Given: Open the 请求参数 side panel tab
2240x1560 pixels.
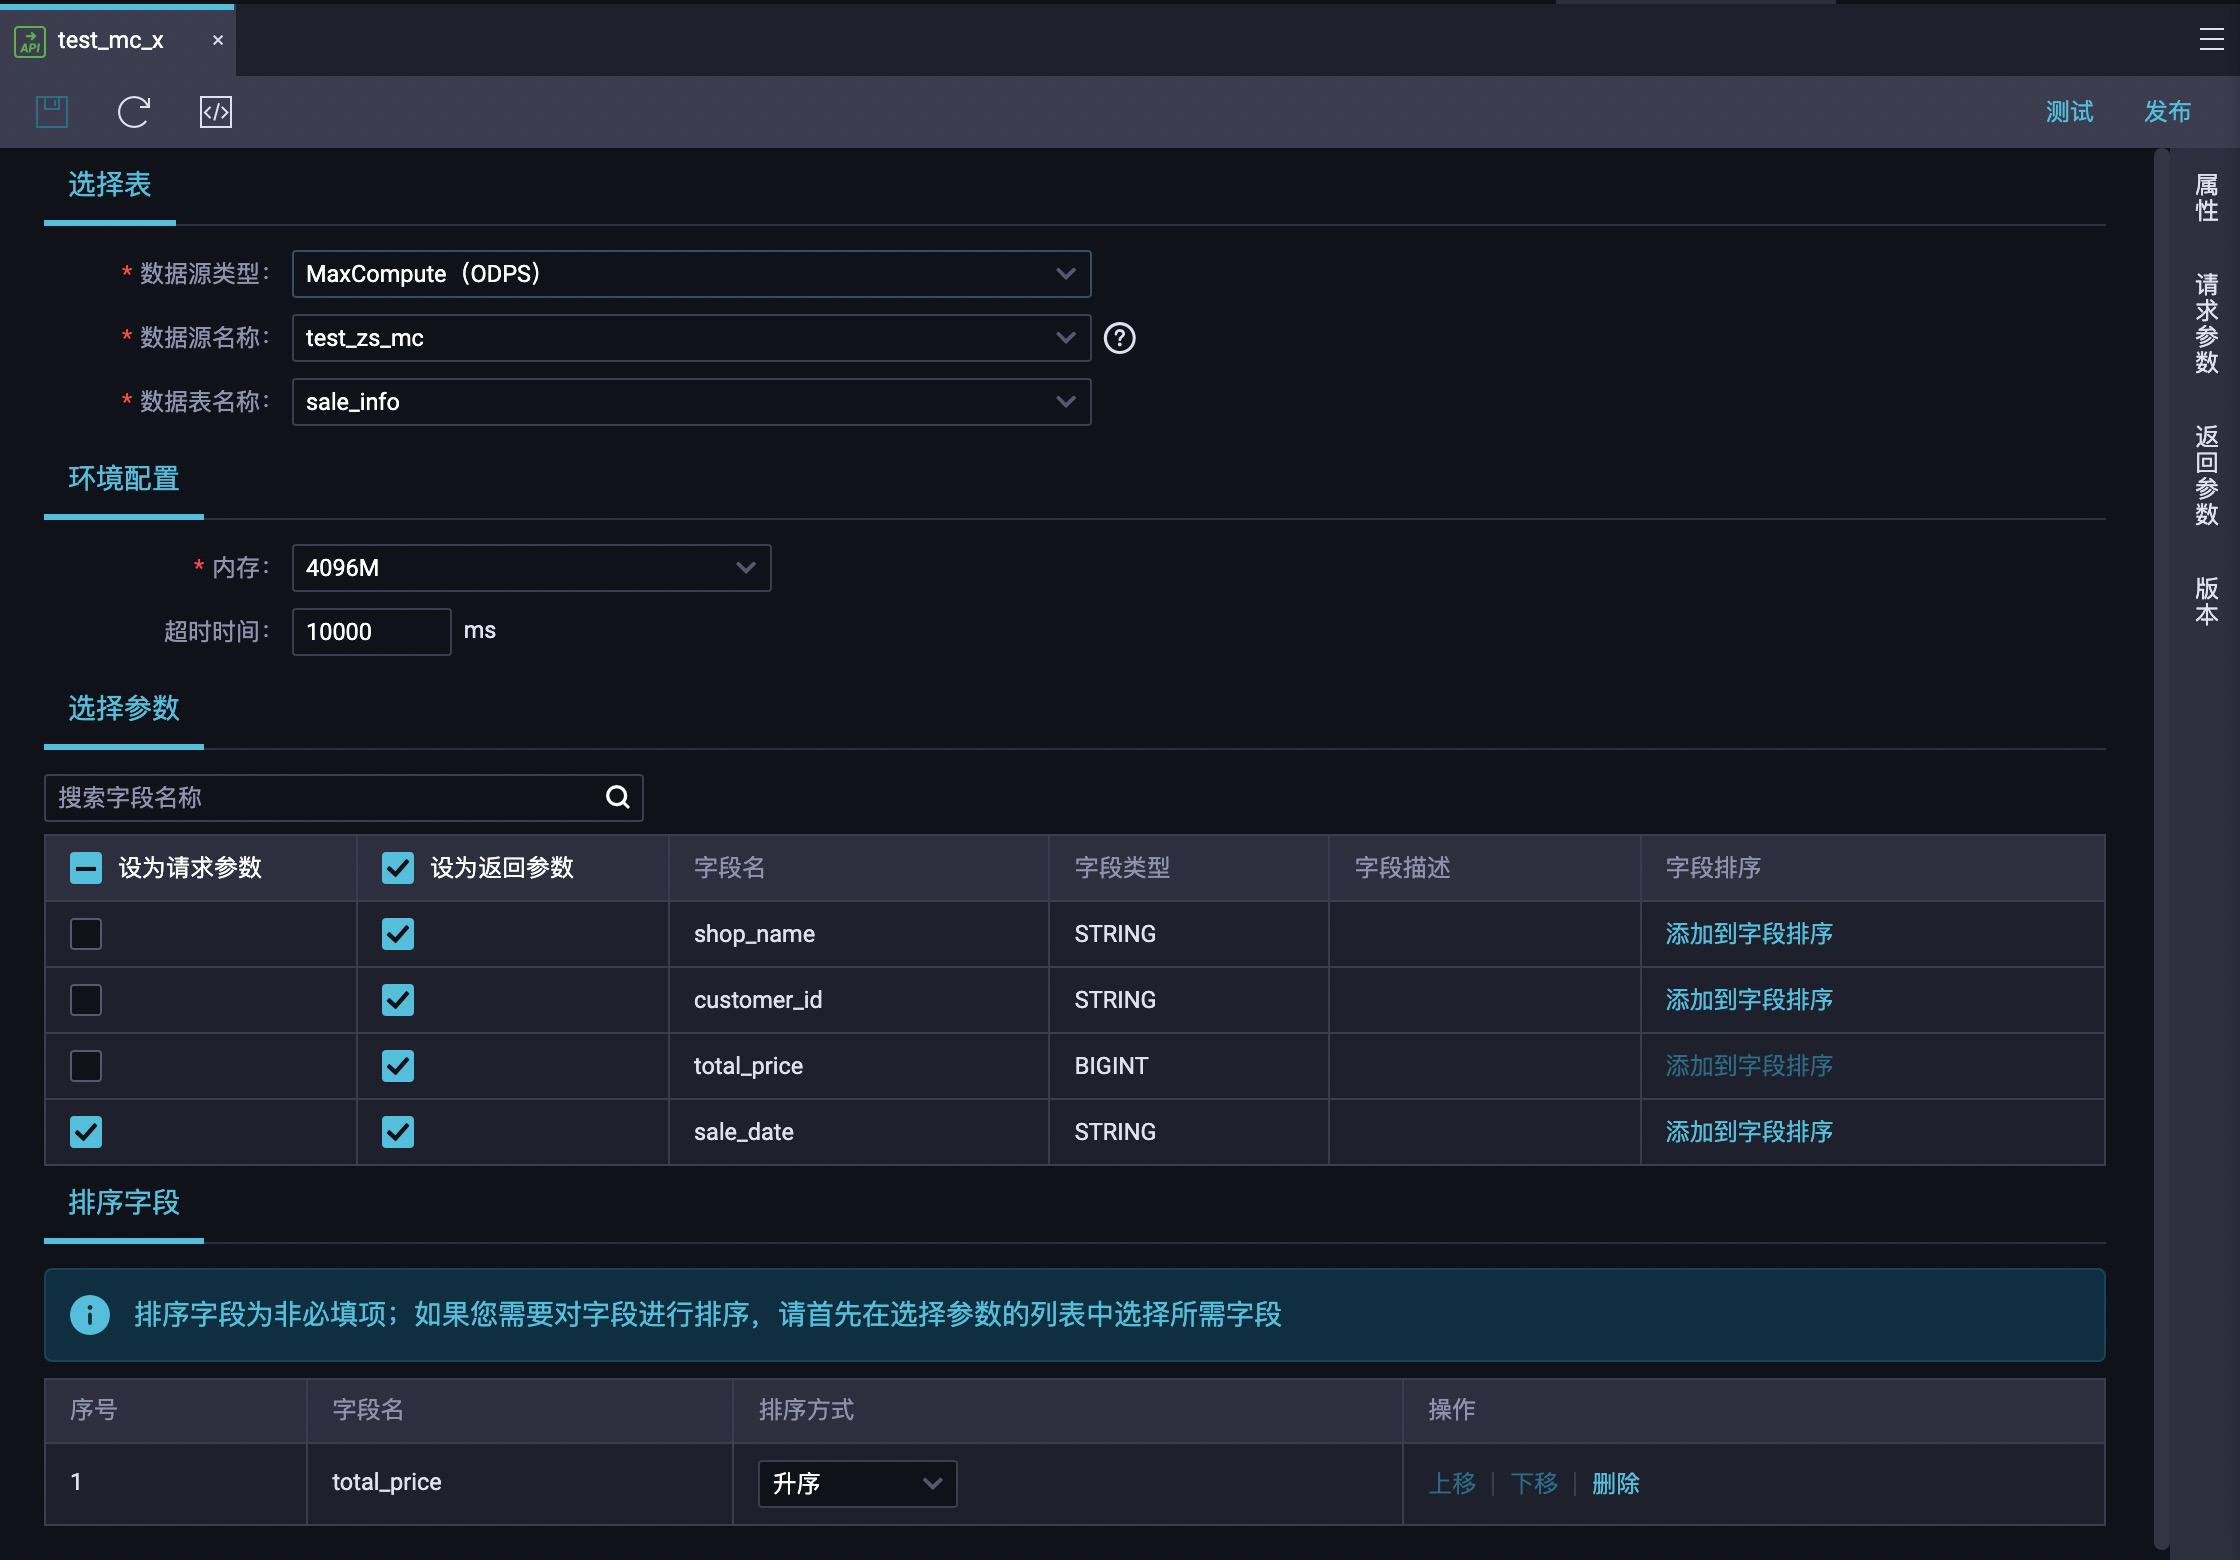Looking at the screenshot, I should (x=2206, y=323).
